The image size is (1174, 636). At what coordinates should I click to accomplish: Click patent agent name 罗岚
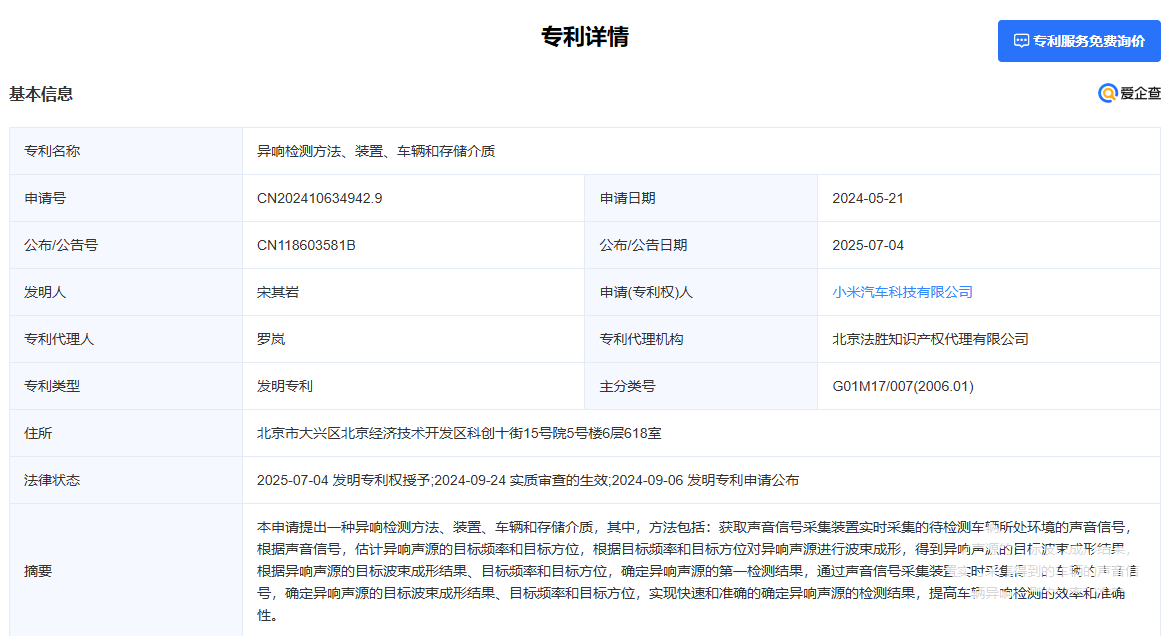271,339
